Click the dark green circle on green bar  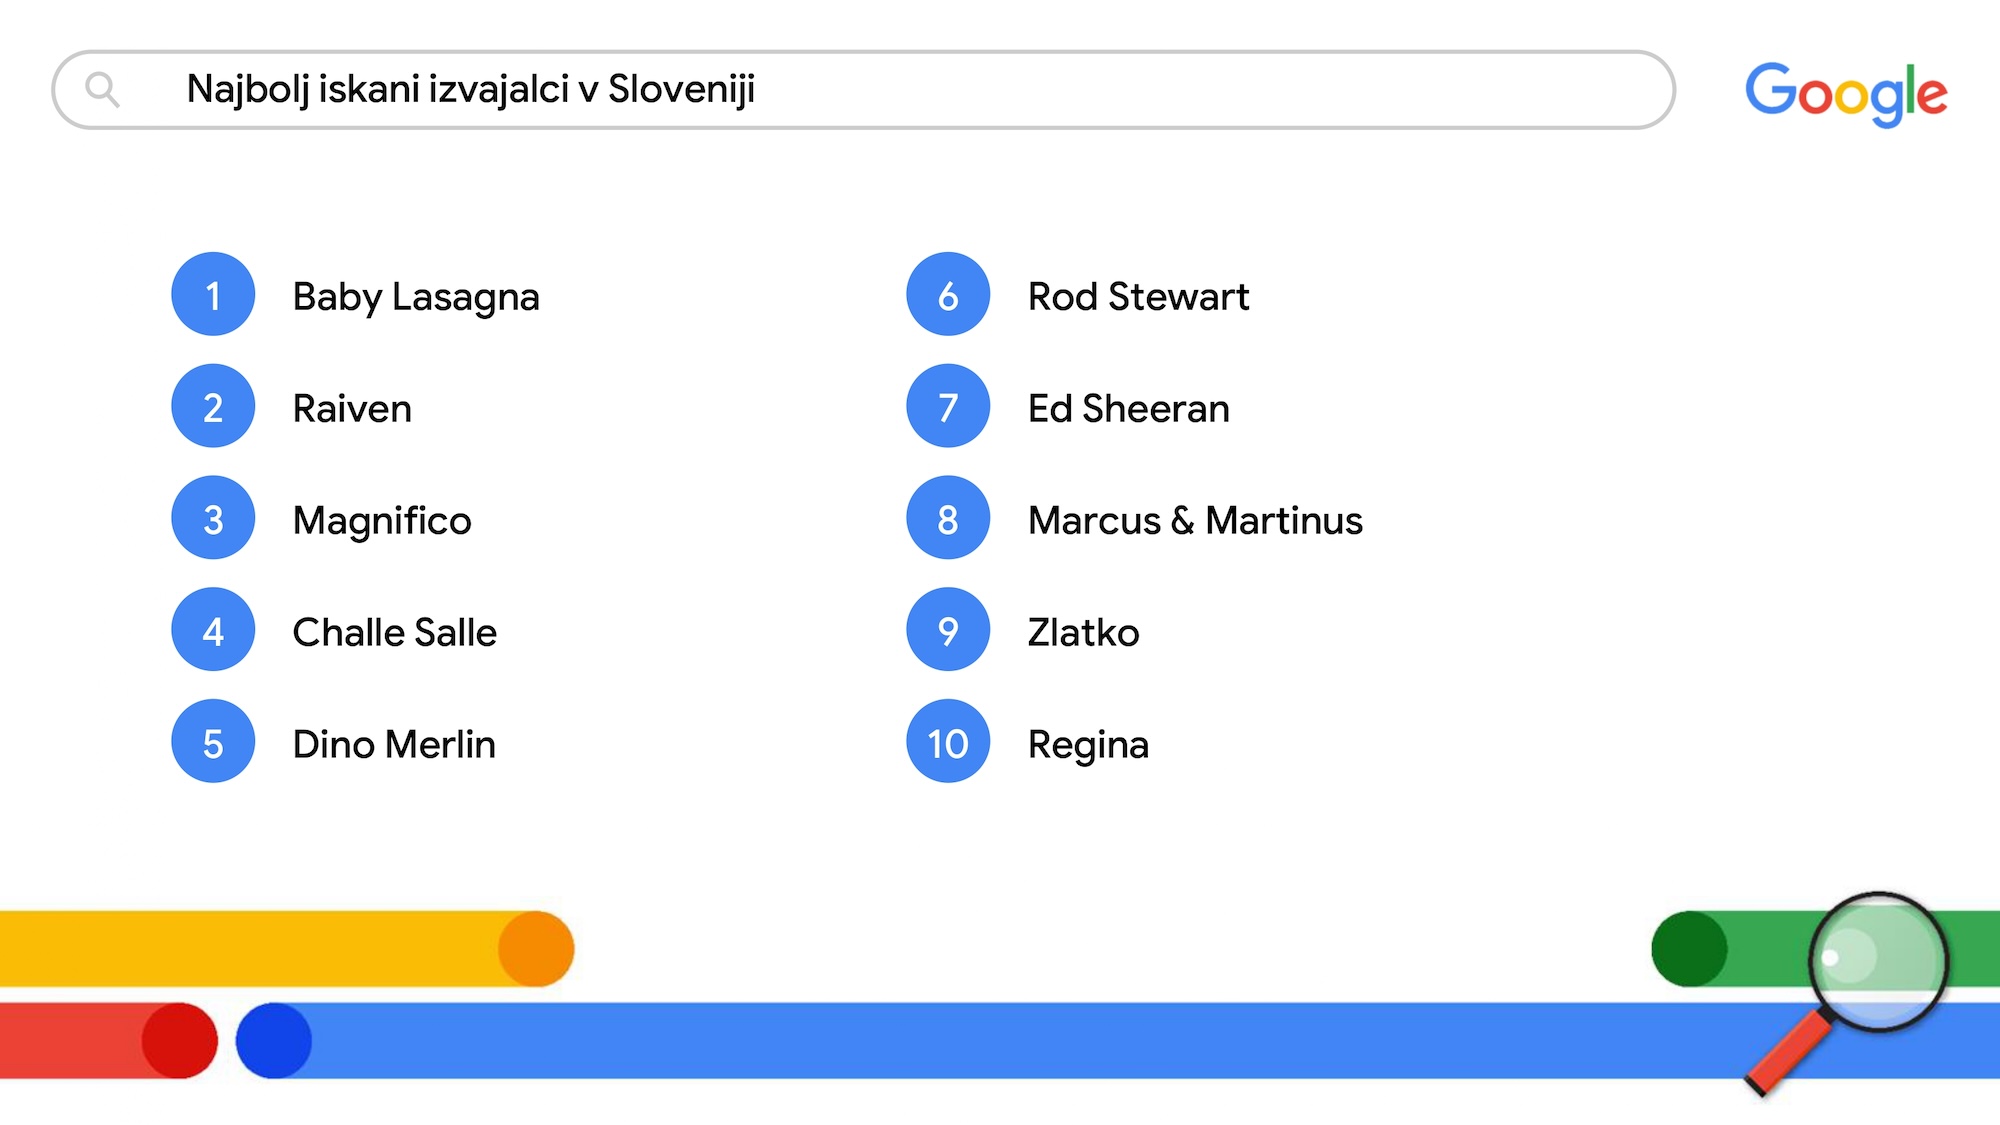tap(1689, 949)
